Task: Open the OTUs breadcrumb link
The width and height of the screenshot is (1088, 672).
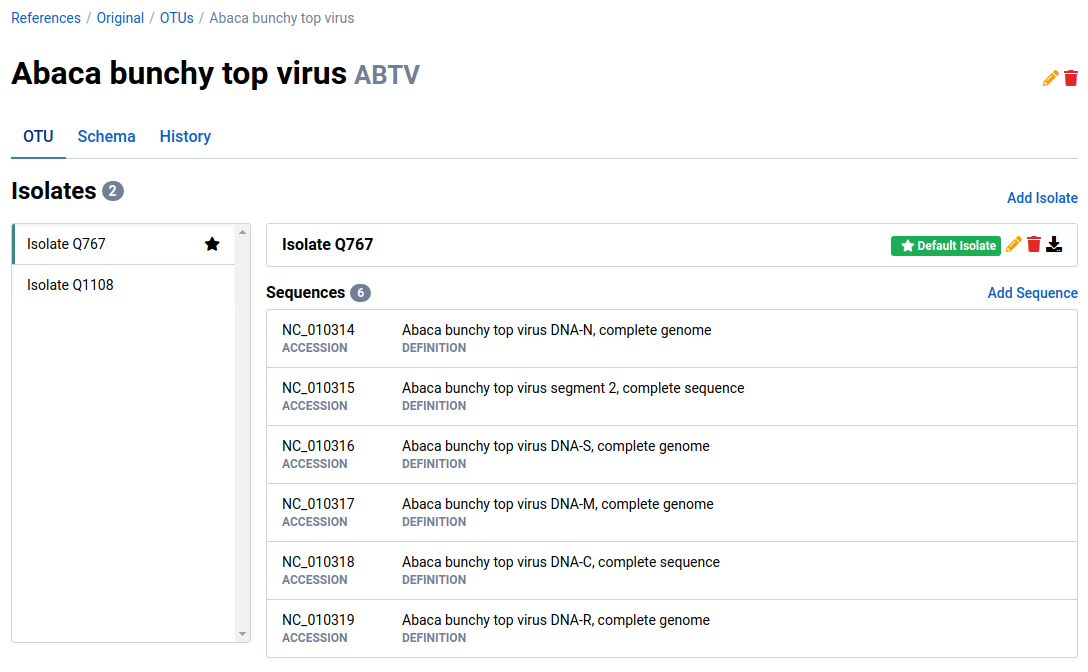Action: tap(176, 17)
